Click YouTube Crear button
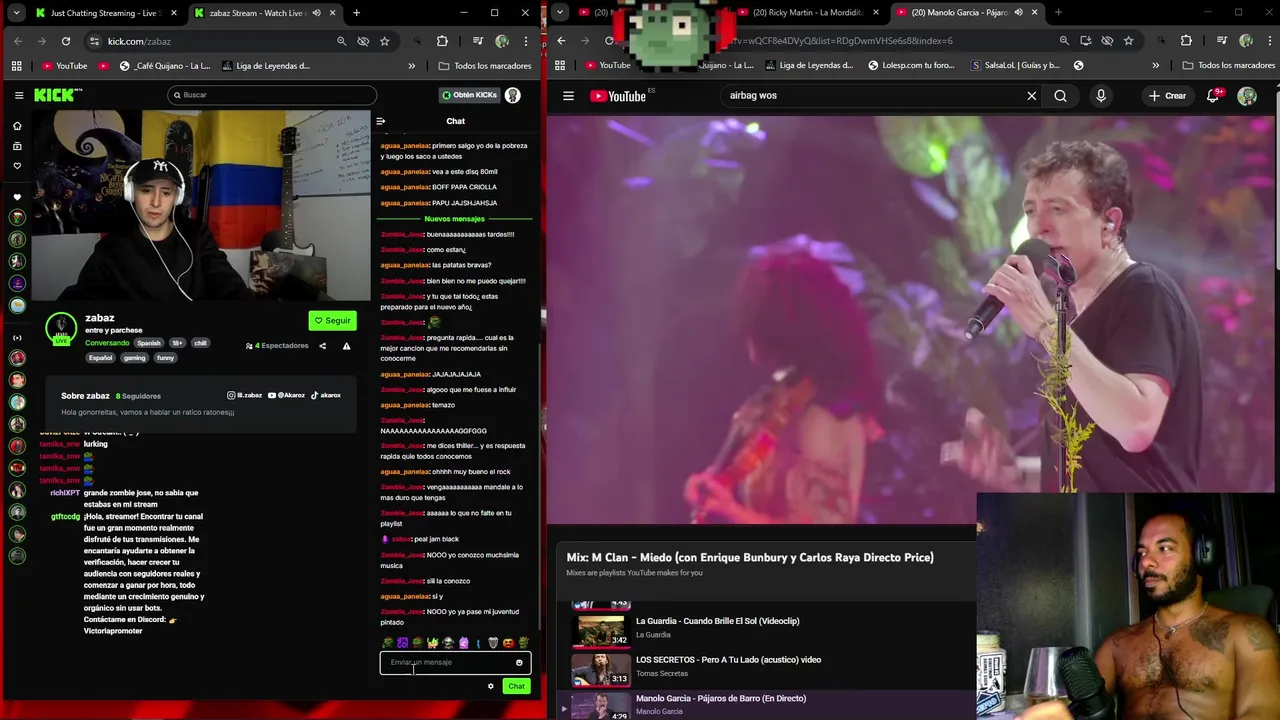Screen dimensions: 1280x720 [x=1167, y=96]
